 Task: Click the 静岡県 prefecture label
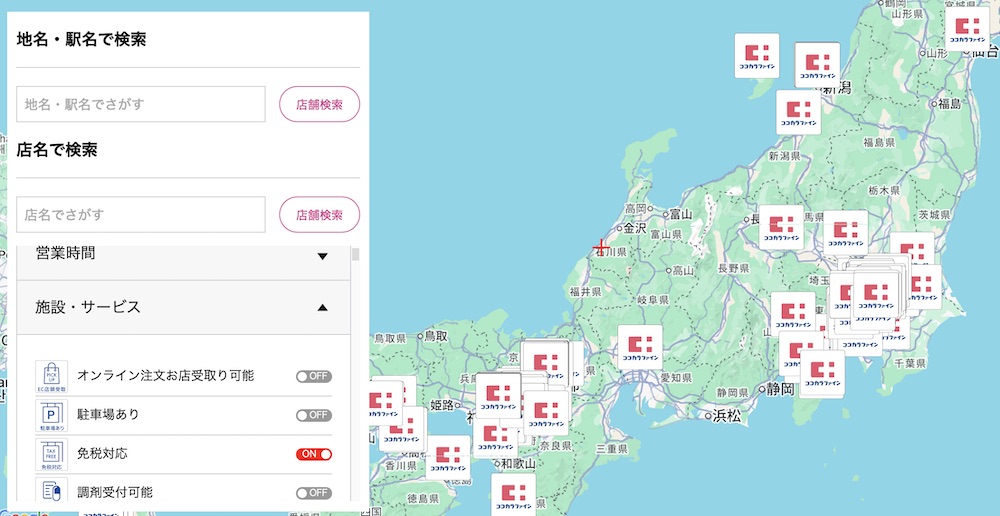pos(732,392)
